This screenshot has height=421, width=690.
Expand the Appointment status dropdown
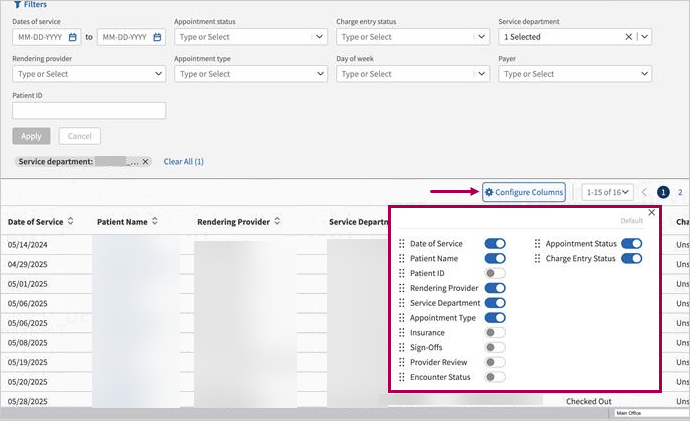(x=319, y=37)
